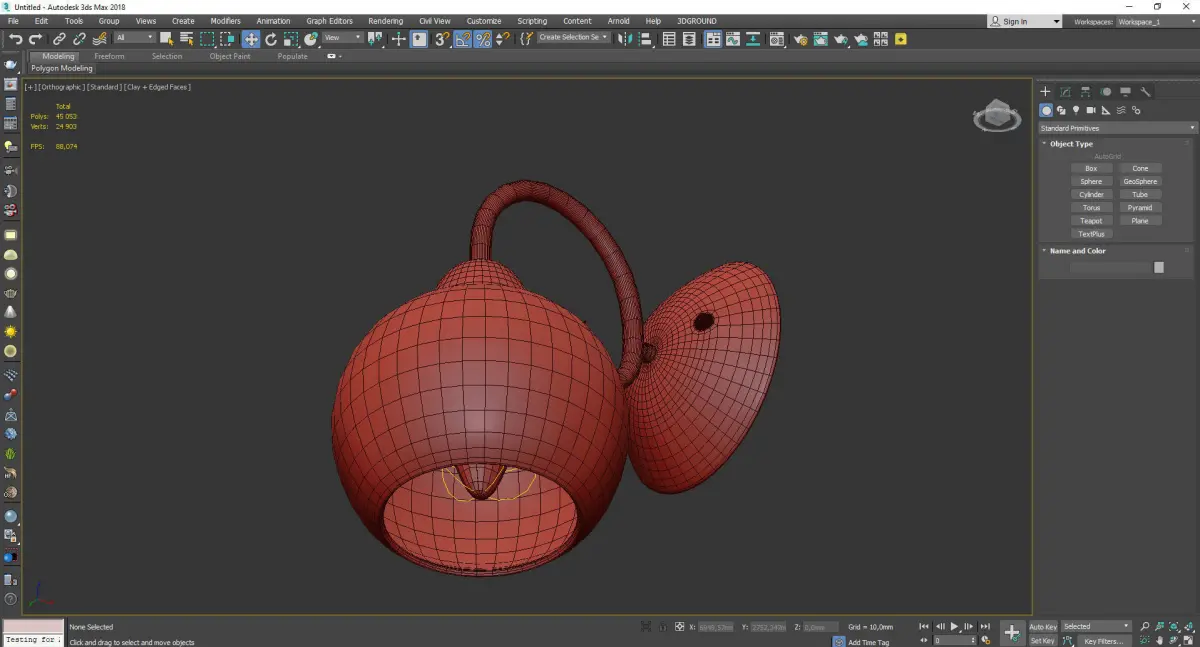This screenshot has width=1200, height=647.
Task: Collapse the Name and Color rollout
Action: coord(1078,251)
